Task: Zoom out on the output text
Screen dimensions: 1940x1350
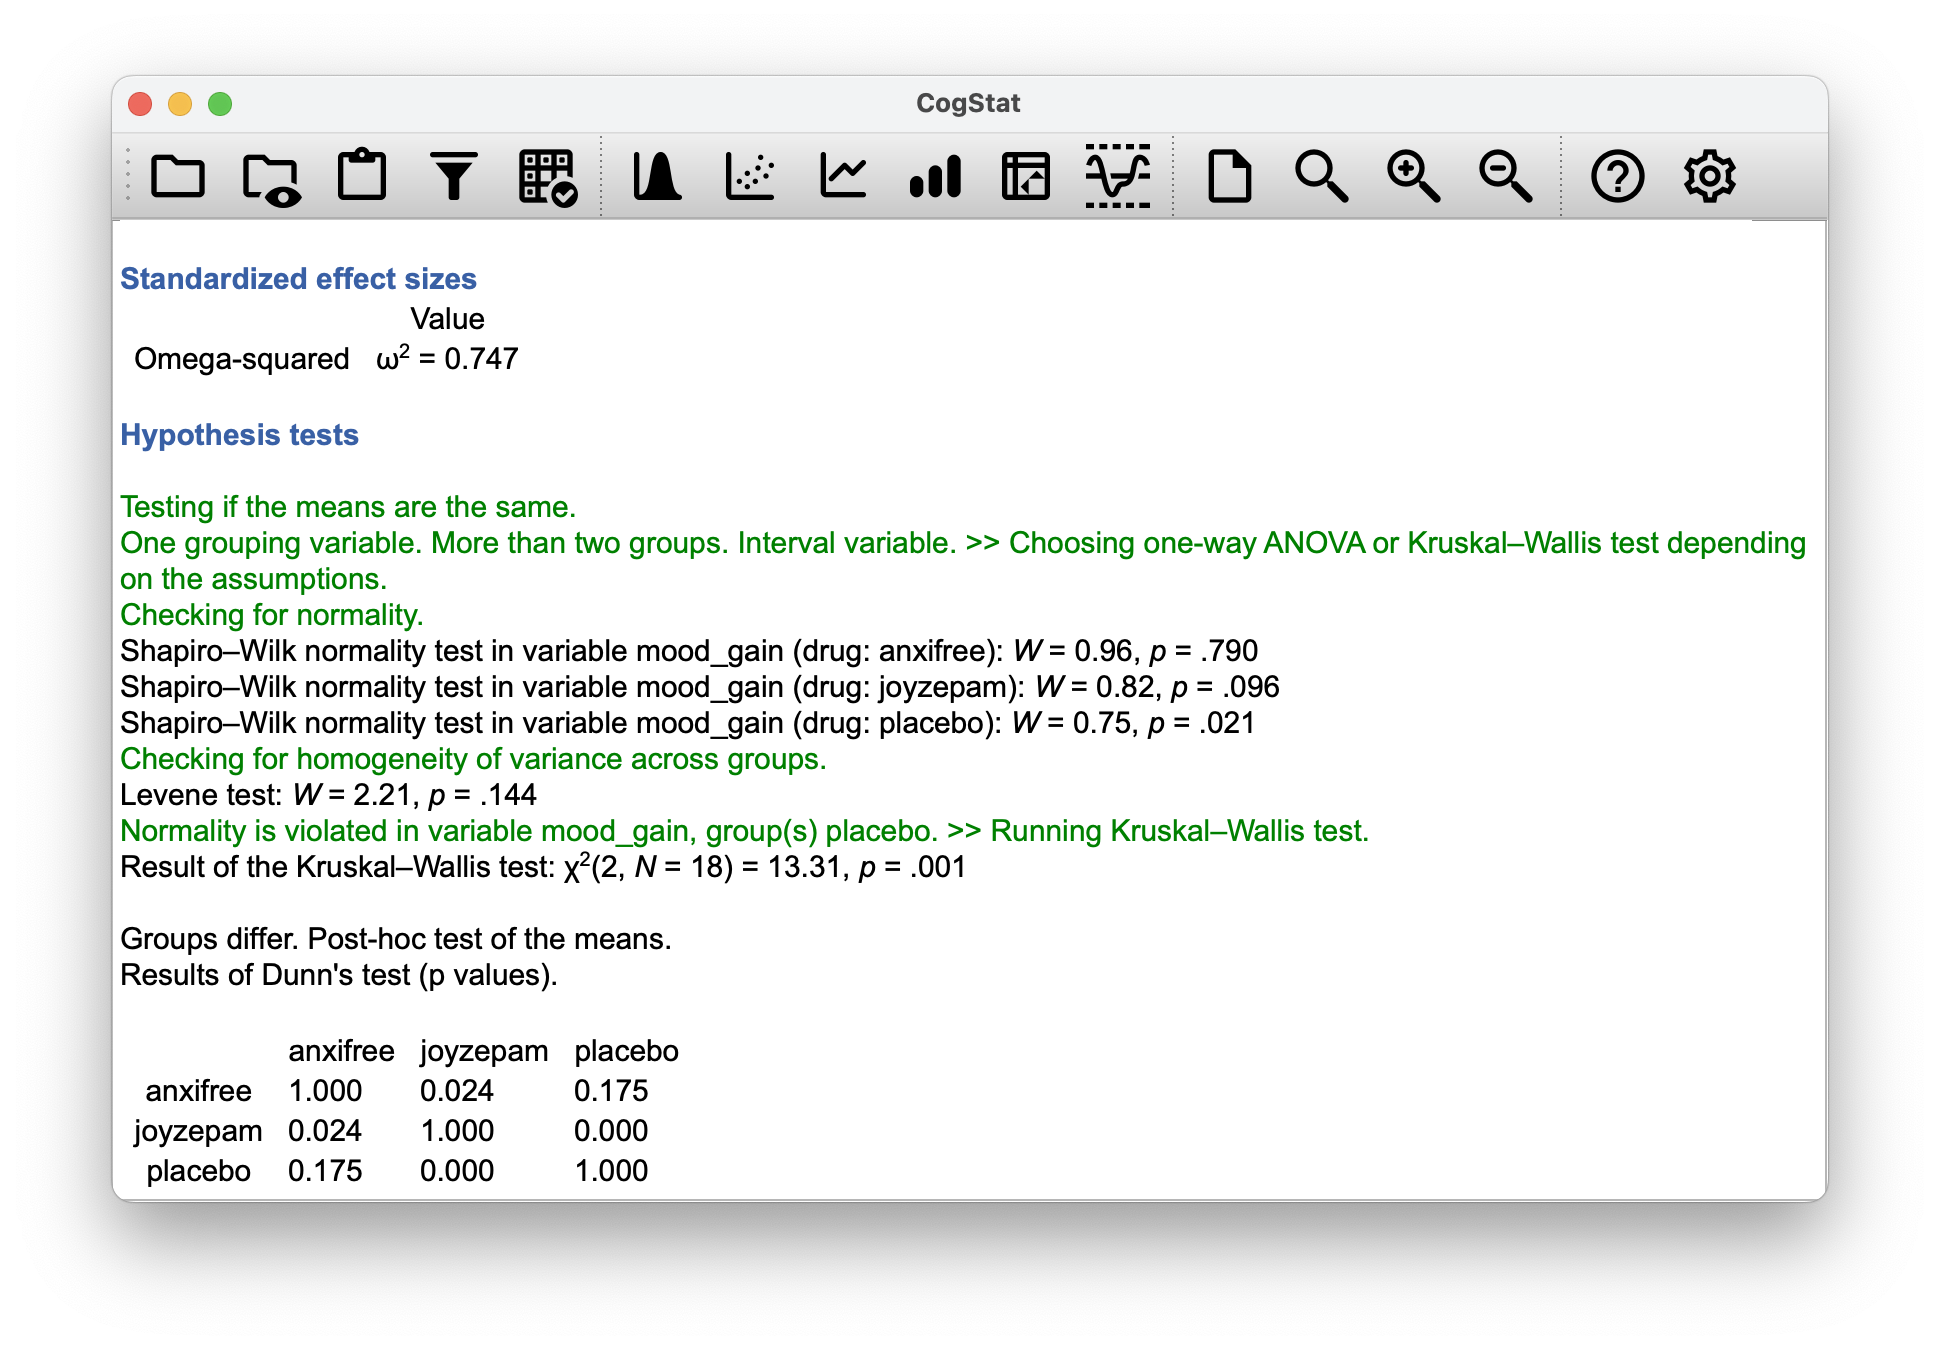Action: click(1505, 177)
